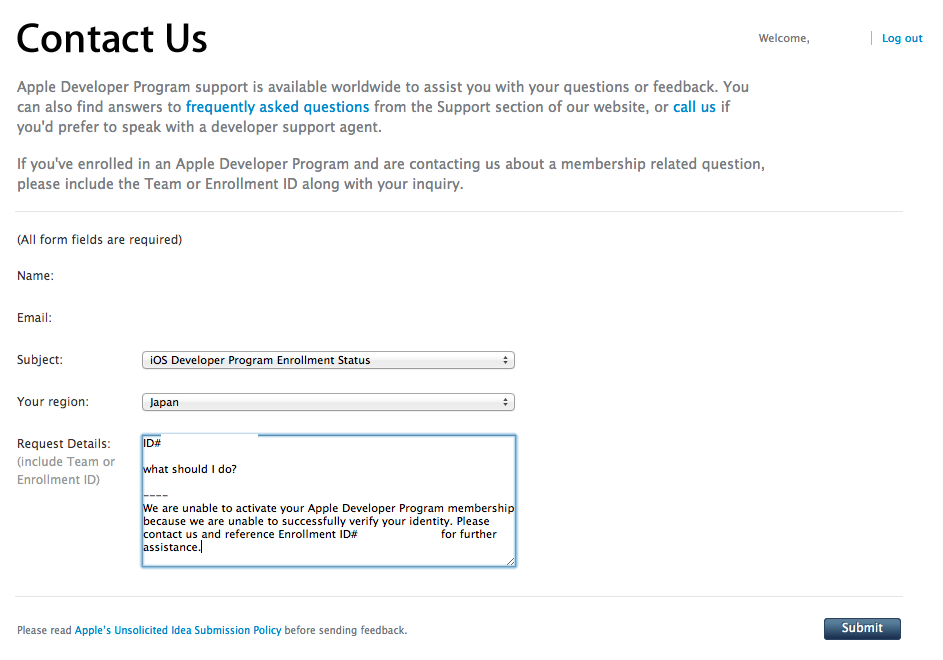
Task: Click the Your region: label
Action: pos(53,402)
